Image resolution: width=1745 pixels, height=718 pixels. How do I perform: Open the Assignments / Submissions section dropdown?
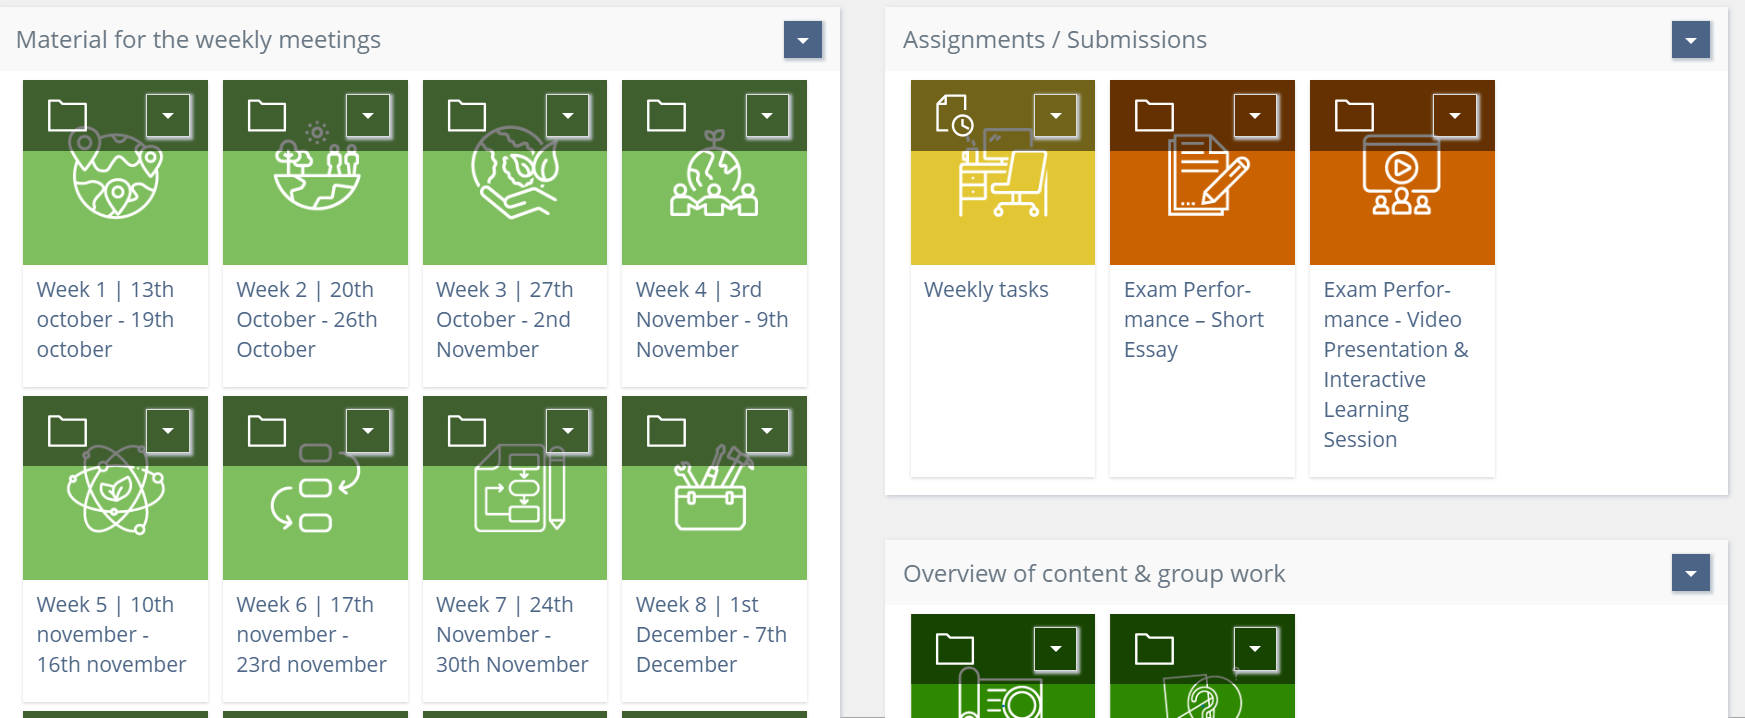pyautogui.click(x=1690, y=40)
